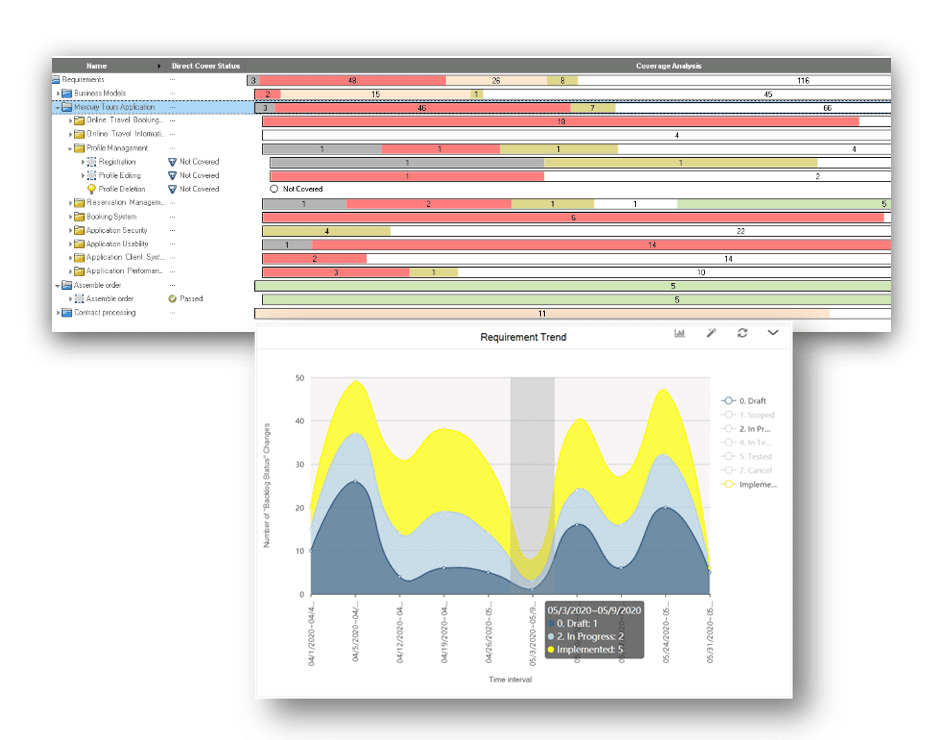
Task: Click the wand settings icon in Requirement Trend
Action: click(x=711, y=333)
